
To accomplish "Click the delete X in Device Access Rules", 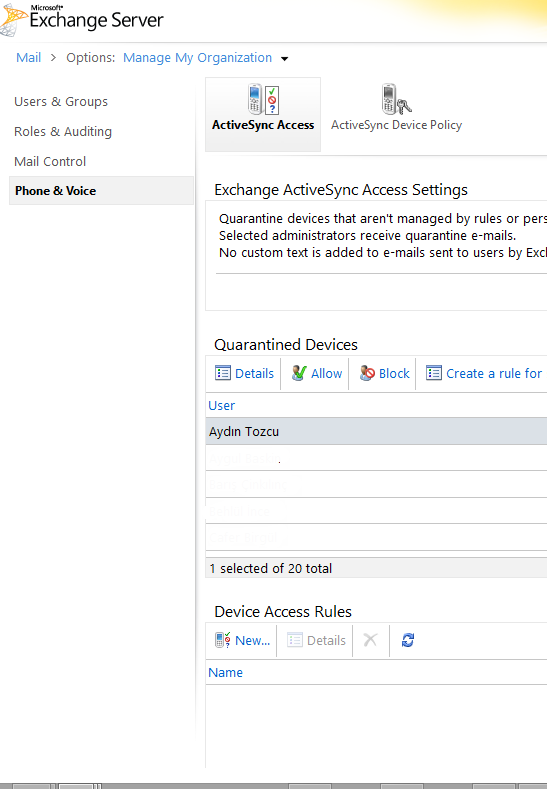I will click(370, 640).
